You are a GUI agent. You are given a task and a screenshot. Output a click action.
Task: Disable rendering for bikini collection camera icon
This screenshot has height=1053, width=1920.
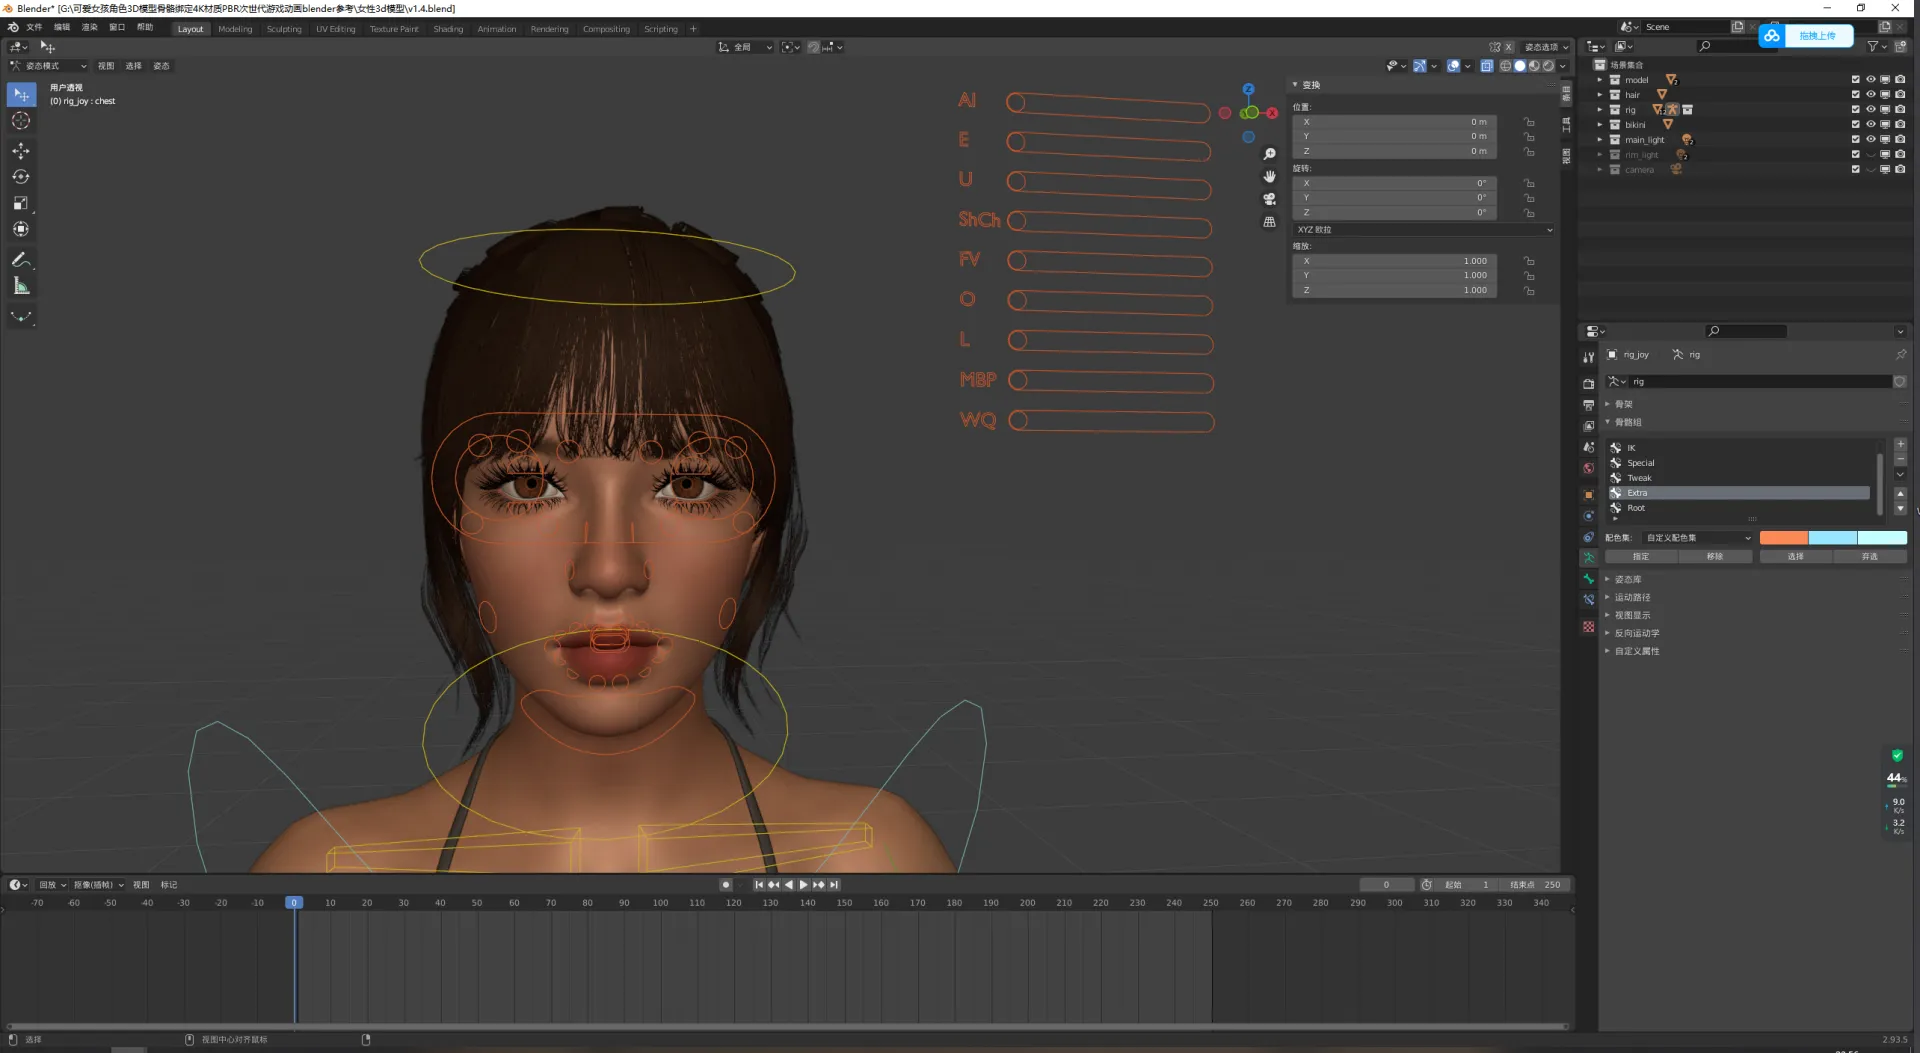[1900, 125]
